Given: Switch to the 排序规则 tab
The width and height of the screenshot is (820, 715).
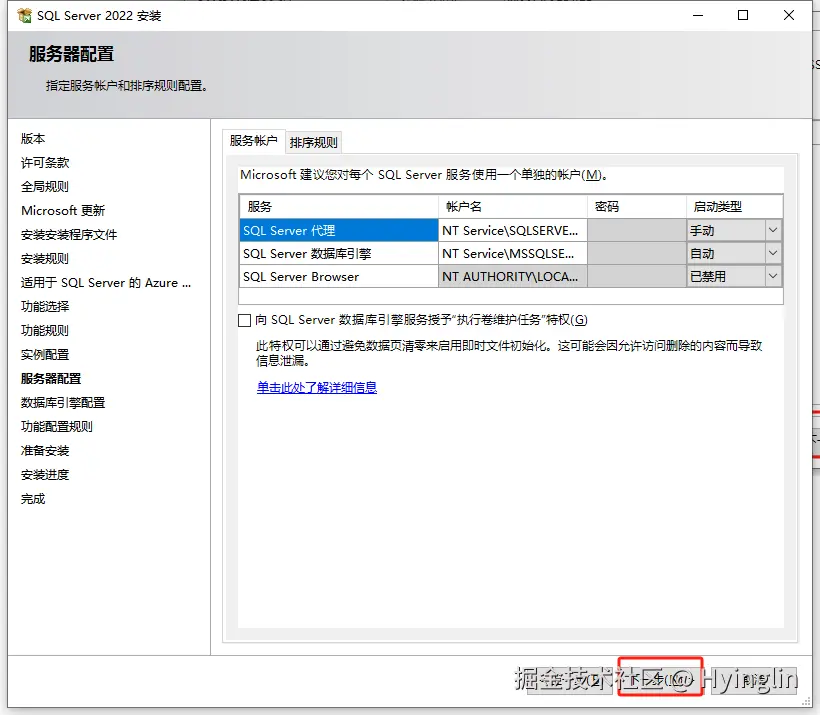Looking at the screenshot, I should coord(313,142).
